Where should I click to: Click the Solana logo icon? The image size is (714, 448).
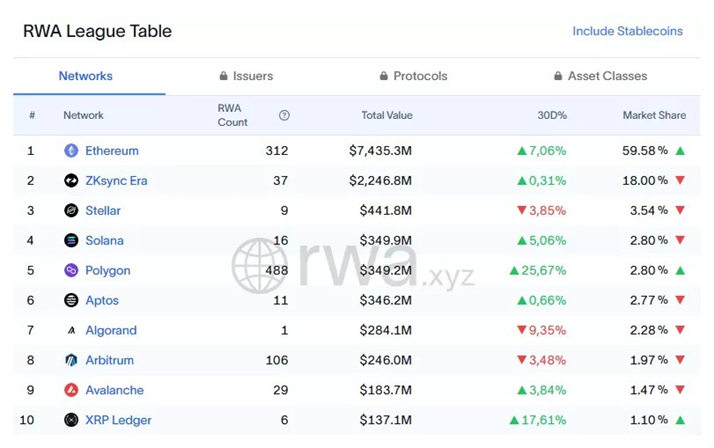[71, 240]
